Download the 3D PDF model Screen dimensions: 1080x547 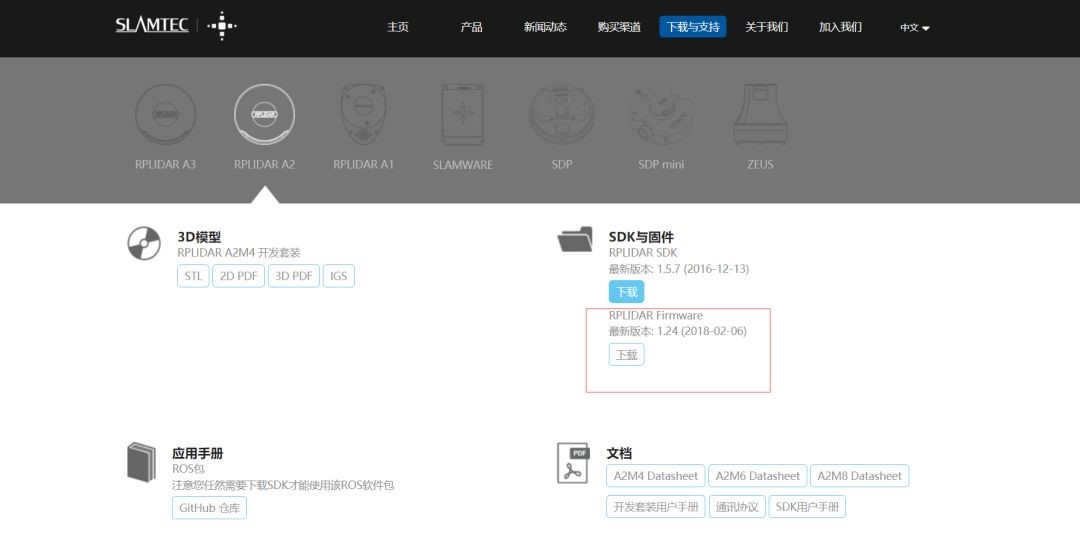(x=294, y=276)
